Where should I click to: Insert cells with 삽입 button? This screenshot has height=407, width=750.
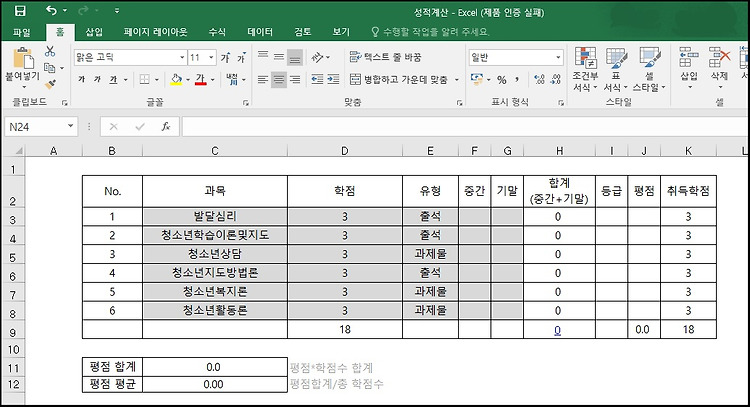689,68
